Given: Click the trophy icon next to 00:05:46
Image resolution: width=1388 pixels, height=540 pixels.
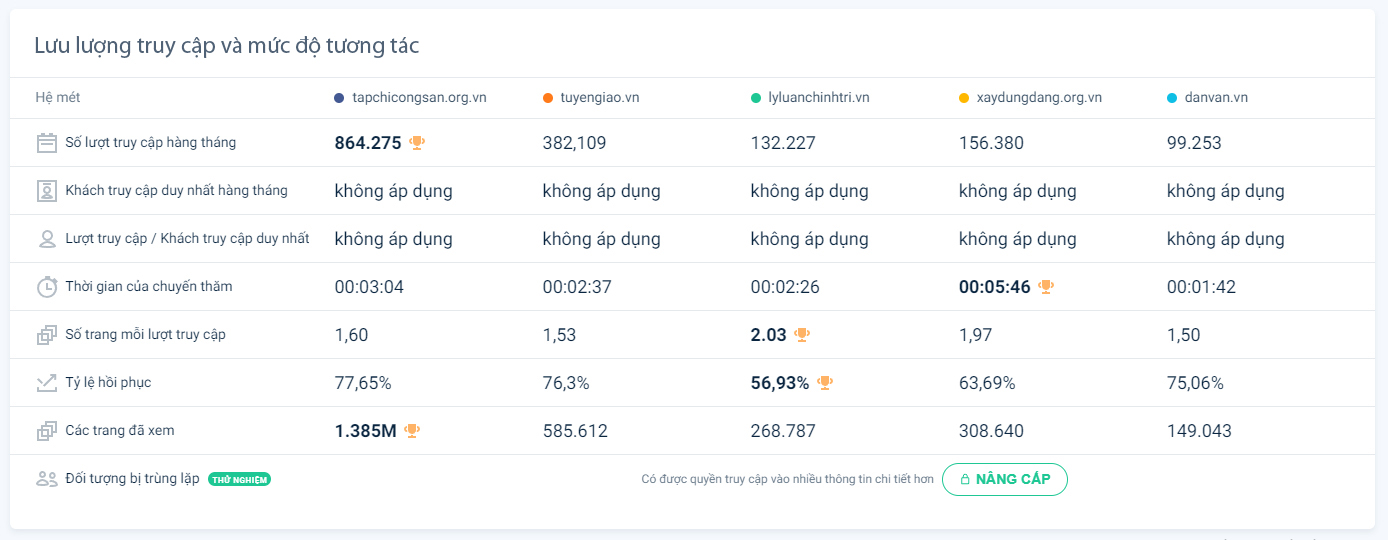Looking at the screenshot, I should pos(1046,287).
